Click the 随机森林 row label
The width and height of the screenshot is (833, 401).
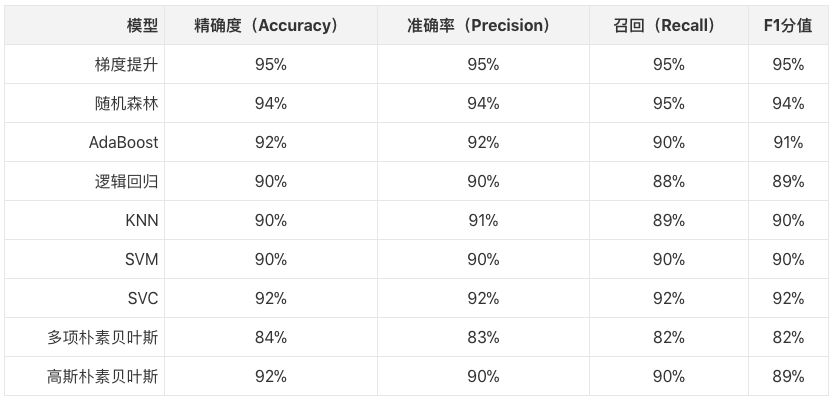click(125, 104)
